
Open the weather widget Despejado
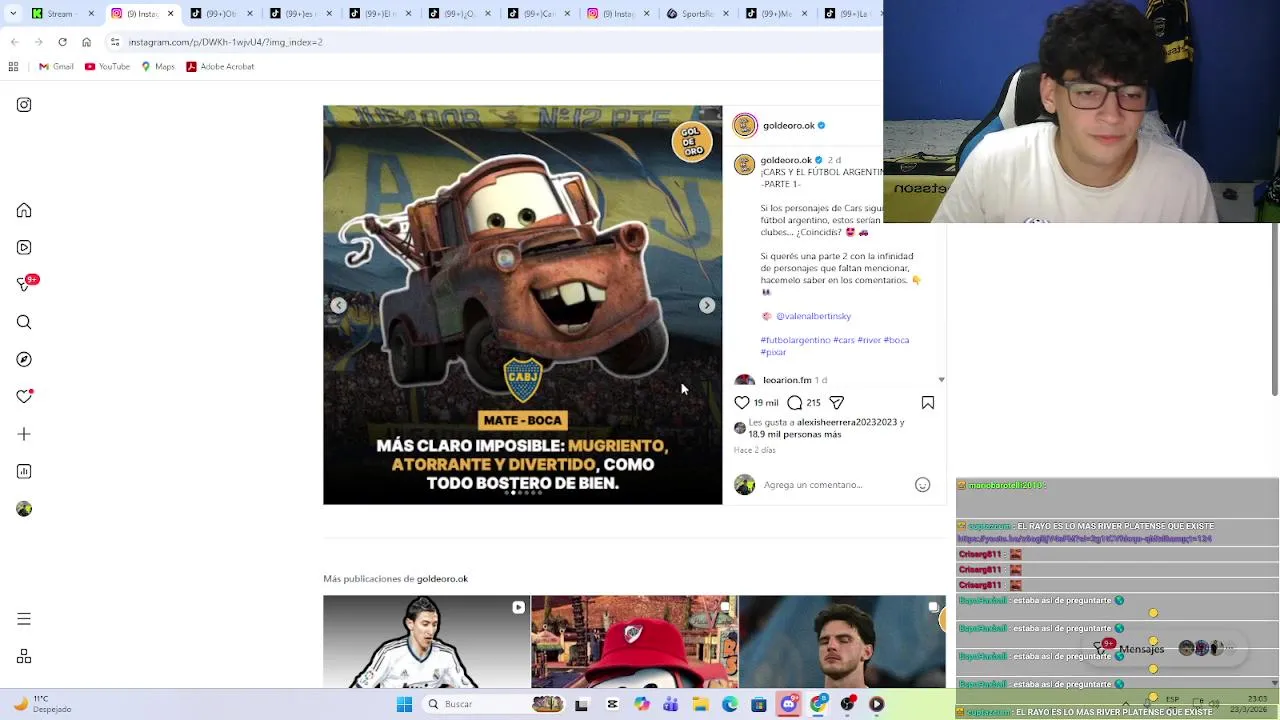coord(40,705)
